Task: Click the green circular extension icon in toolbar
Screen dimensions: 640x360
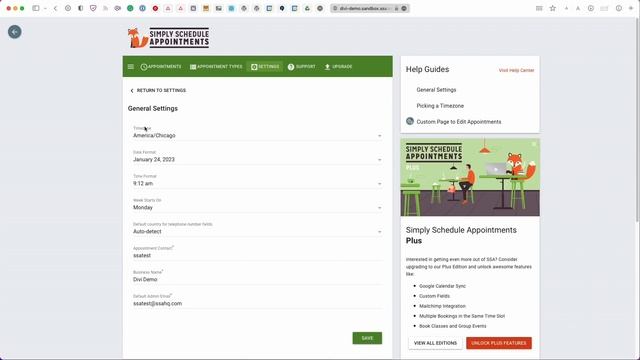Action: click(x=130, y=8)
